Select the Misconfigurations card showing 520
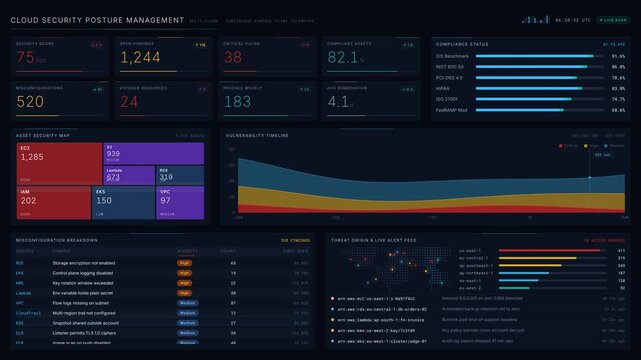 coord(60,101)
